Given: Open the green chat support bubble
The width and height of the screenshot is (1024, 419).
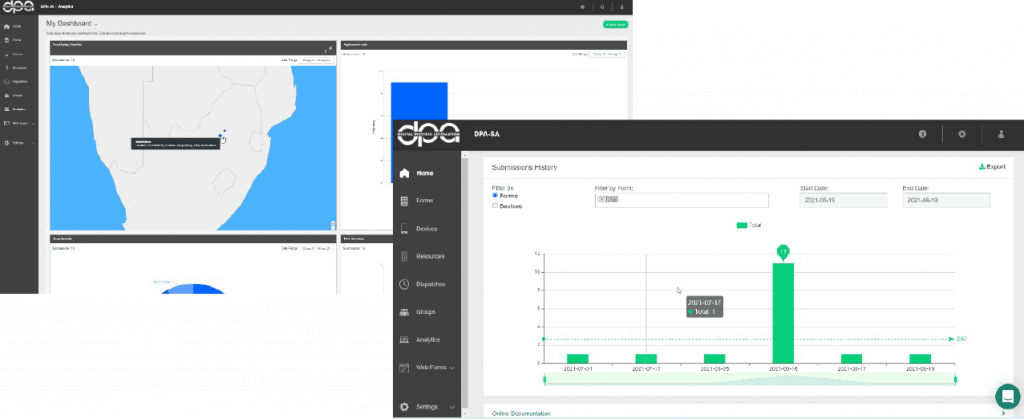Looking at the screenshot, I should click(1005, 394).
